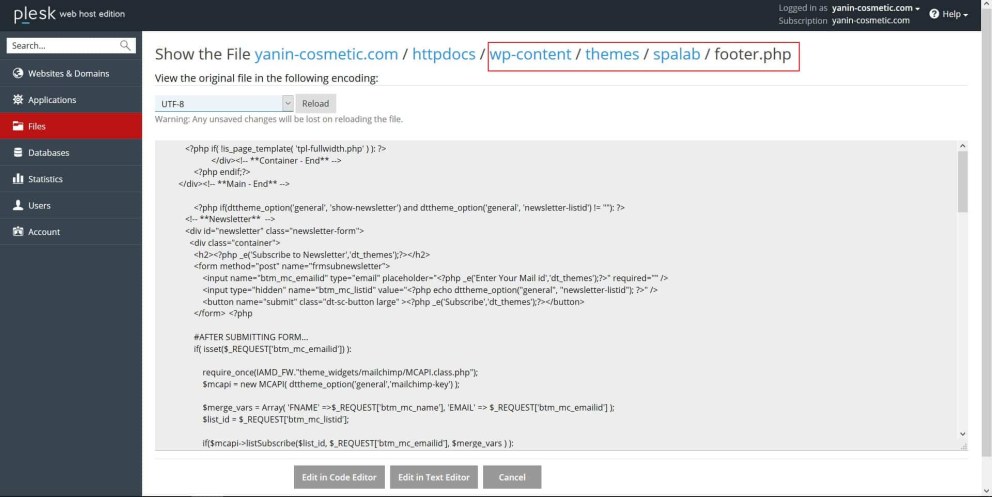Click the Files folder icon
992x497 pixels.
click(18, 126)
